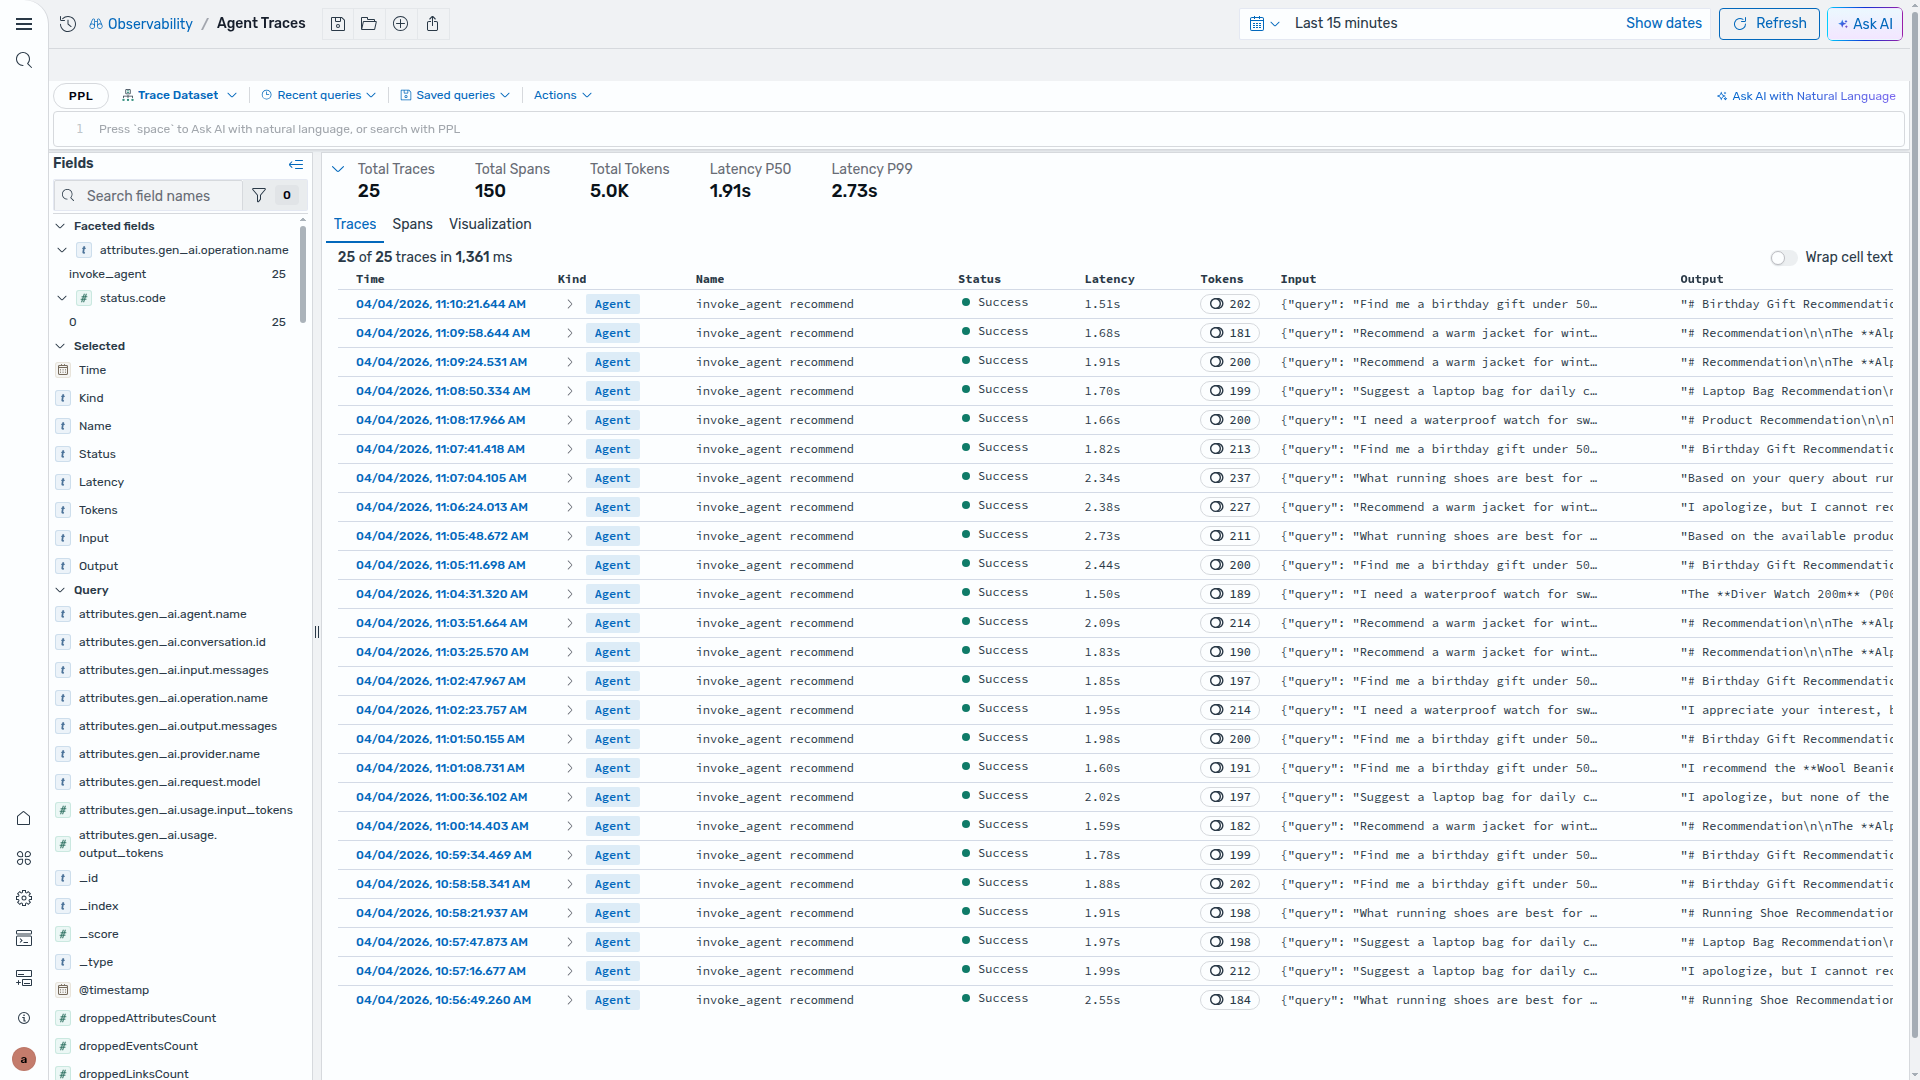Open the calendar date quick menu
The width and height of the screenshot is (1920, 1080).
1264,24
